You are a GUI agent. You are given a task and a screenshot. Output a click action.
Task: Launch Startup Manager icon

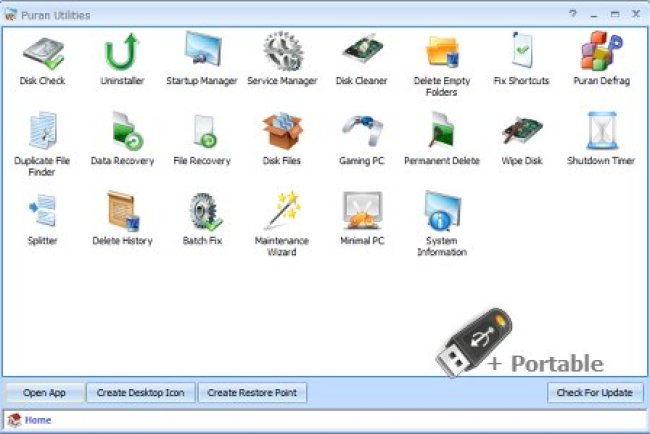(x=203, y=49)
